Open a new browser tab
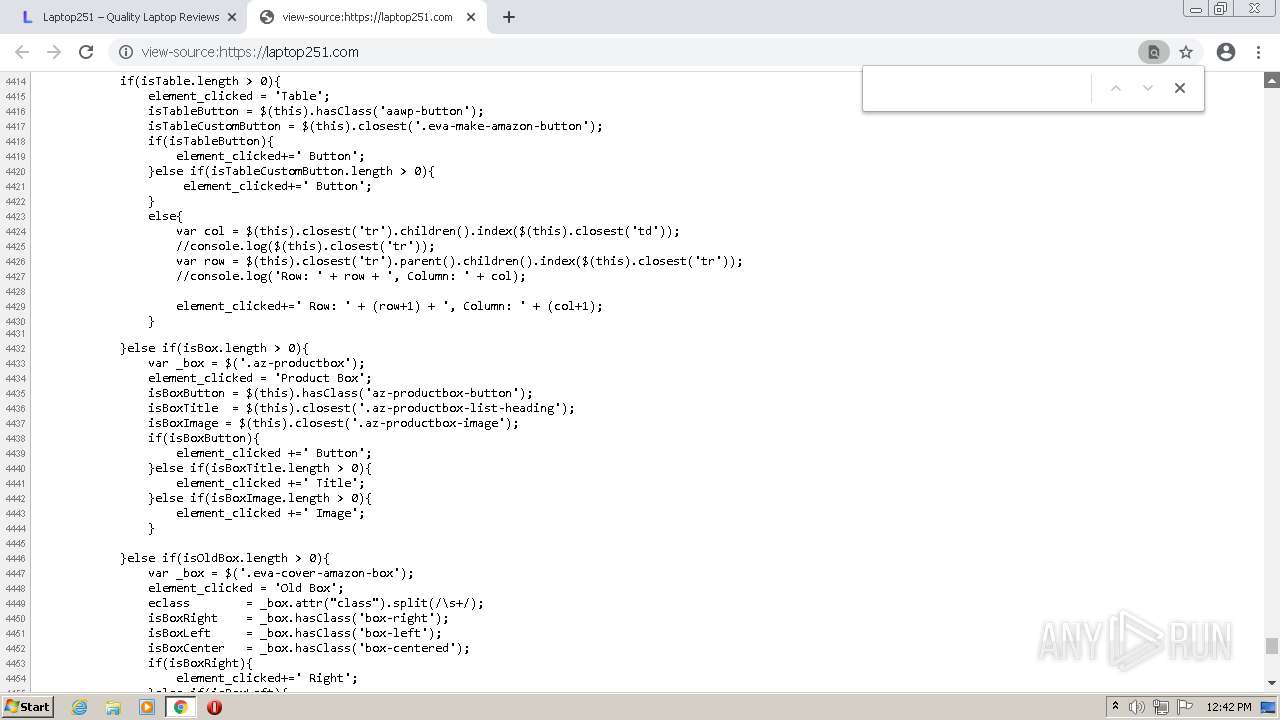Image resolution: width=1280 pixels, height=720 pixels. 509,17
